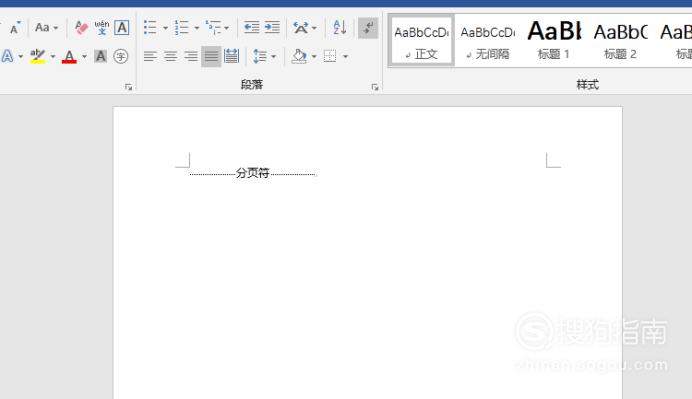Apply multilevel list formatting
This screenshot has height=399, width=692.
tap(213, 28)
